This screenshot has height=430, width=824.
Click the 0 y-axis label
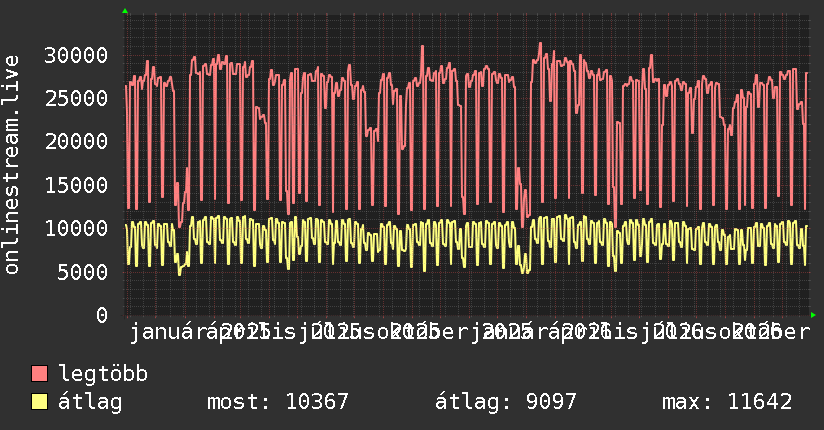[x=102, y=315]
